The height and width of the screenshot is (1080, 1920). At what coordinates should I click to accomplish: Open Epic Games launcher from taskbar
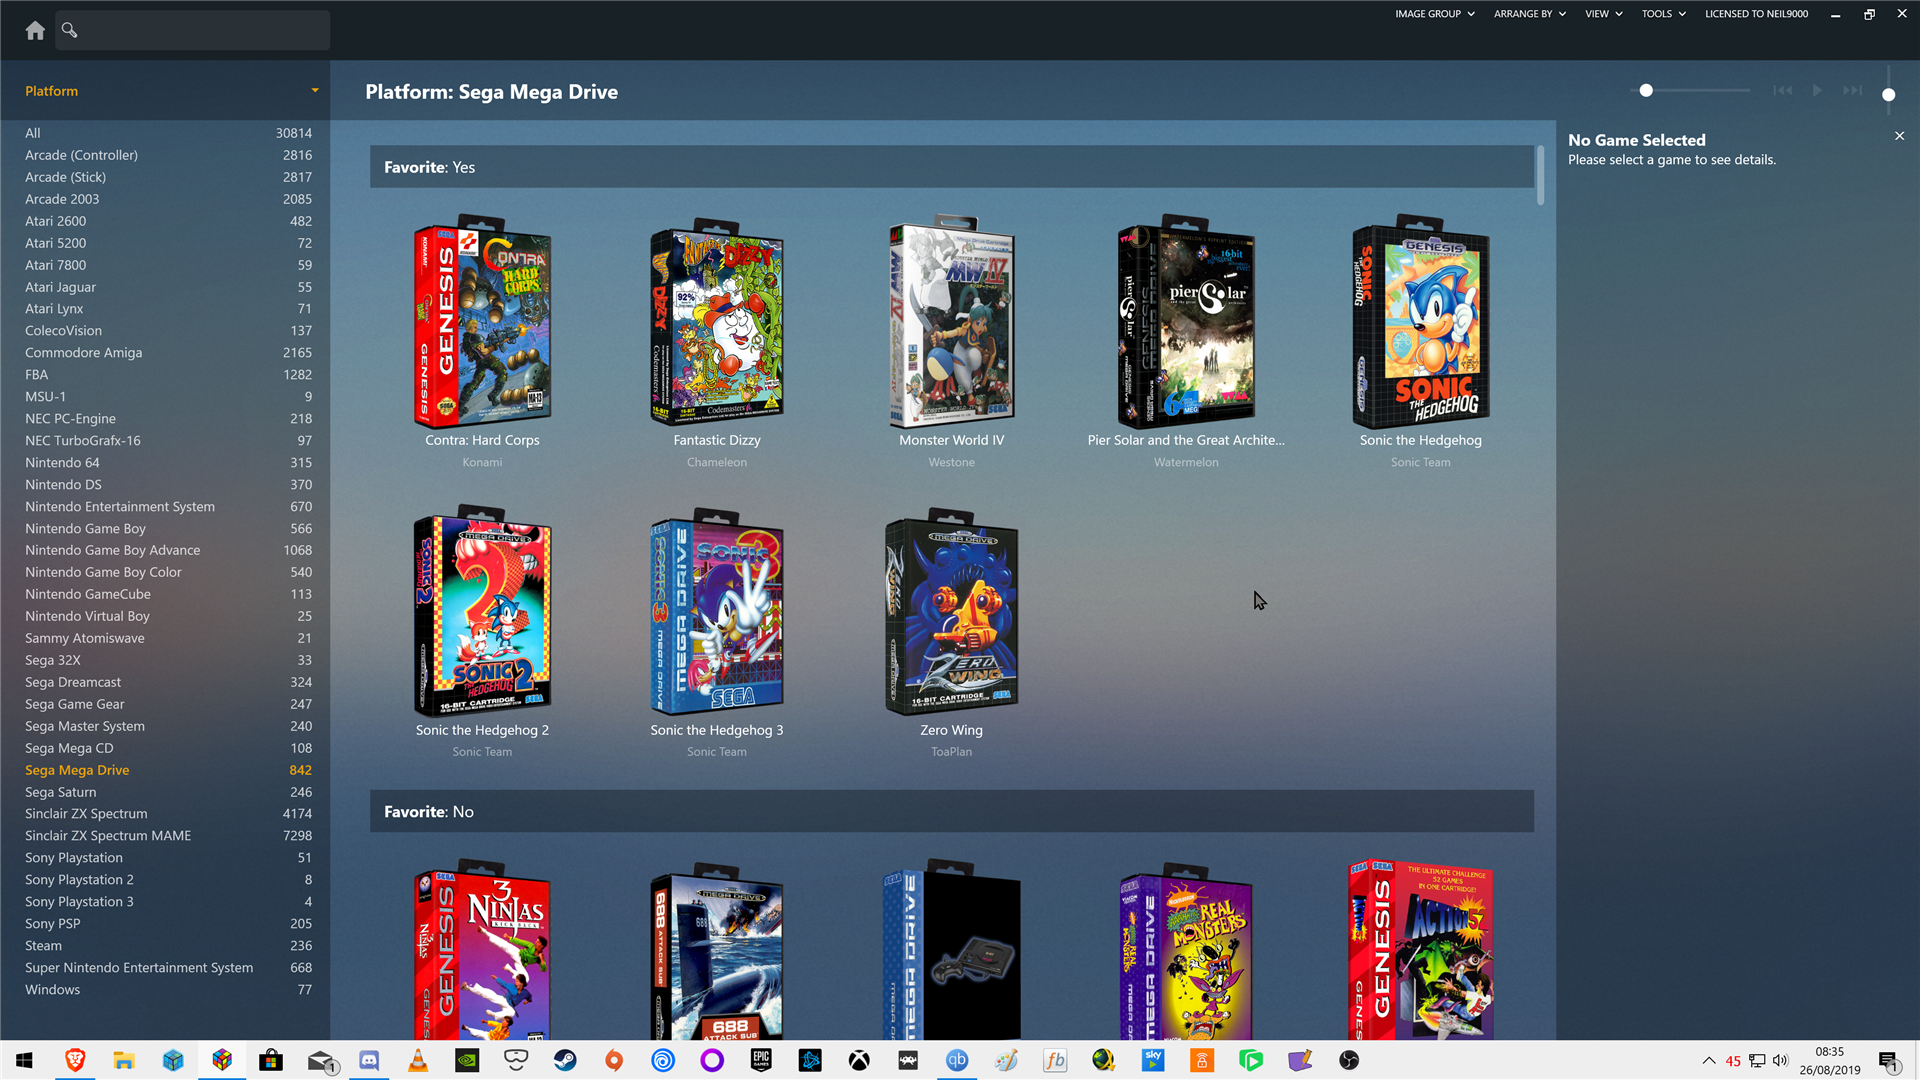(x=761, y=1060)
